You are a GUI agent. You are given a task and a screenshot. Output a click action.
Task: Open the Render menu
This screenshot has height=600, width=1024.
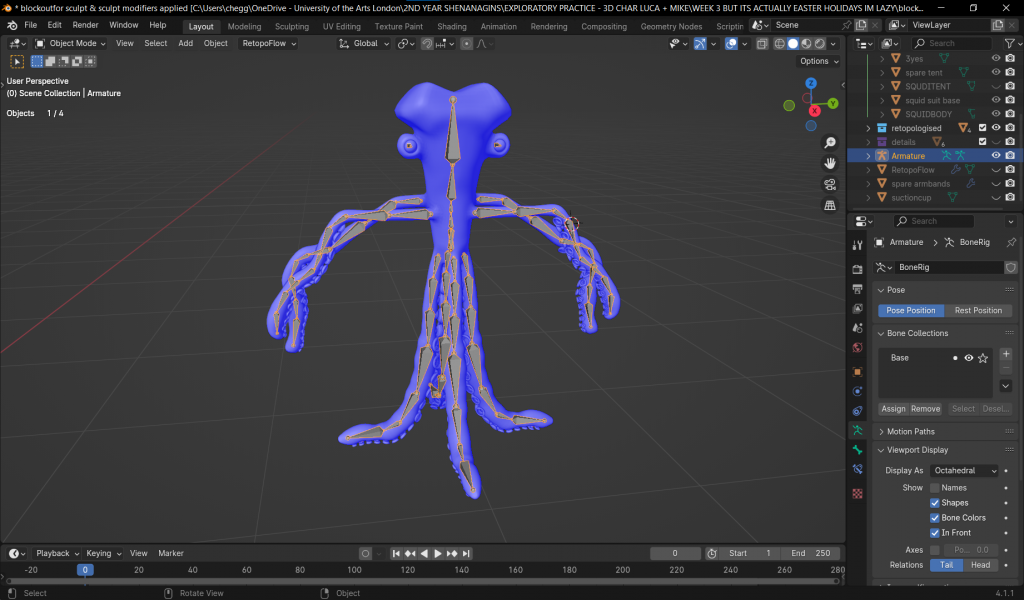[x=85, y=25]
